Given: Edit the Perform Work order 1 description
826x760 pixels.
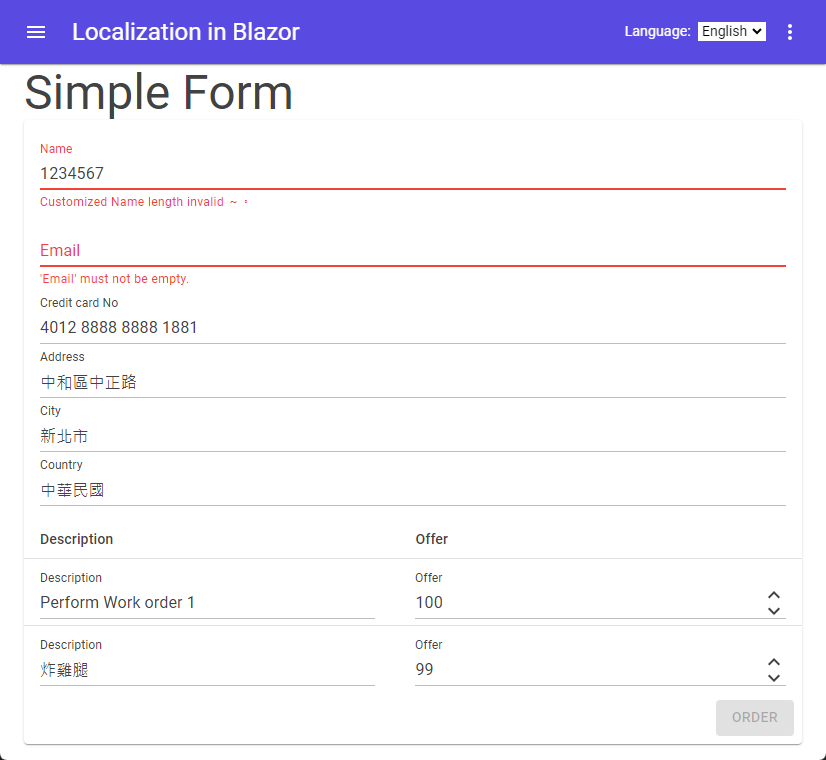Looking at the screenshot, I should tap(206, 603).
